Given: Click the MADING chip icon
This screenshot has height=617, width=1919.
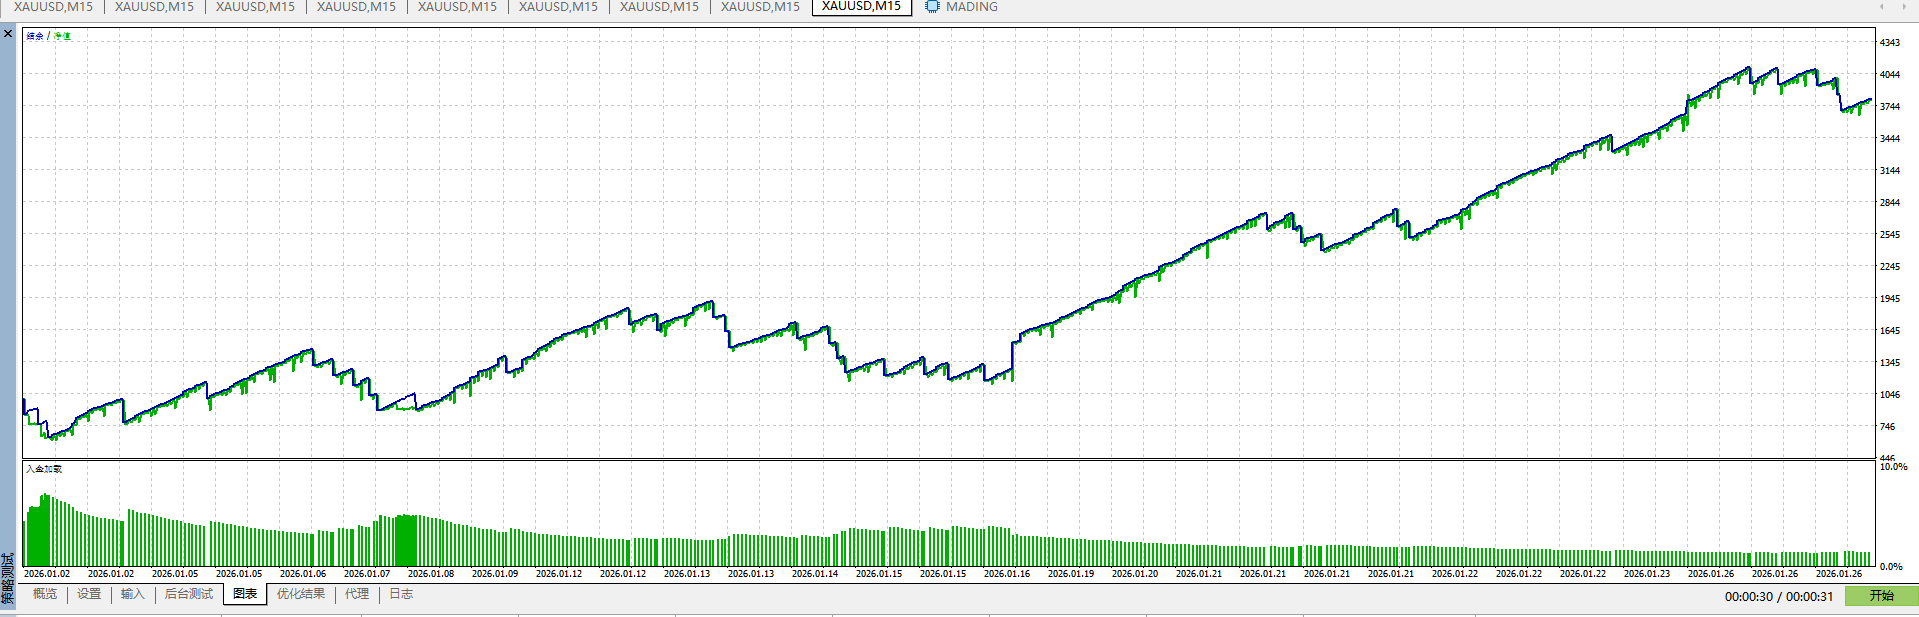Looking at the screenshot, I should coord(932,6).
